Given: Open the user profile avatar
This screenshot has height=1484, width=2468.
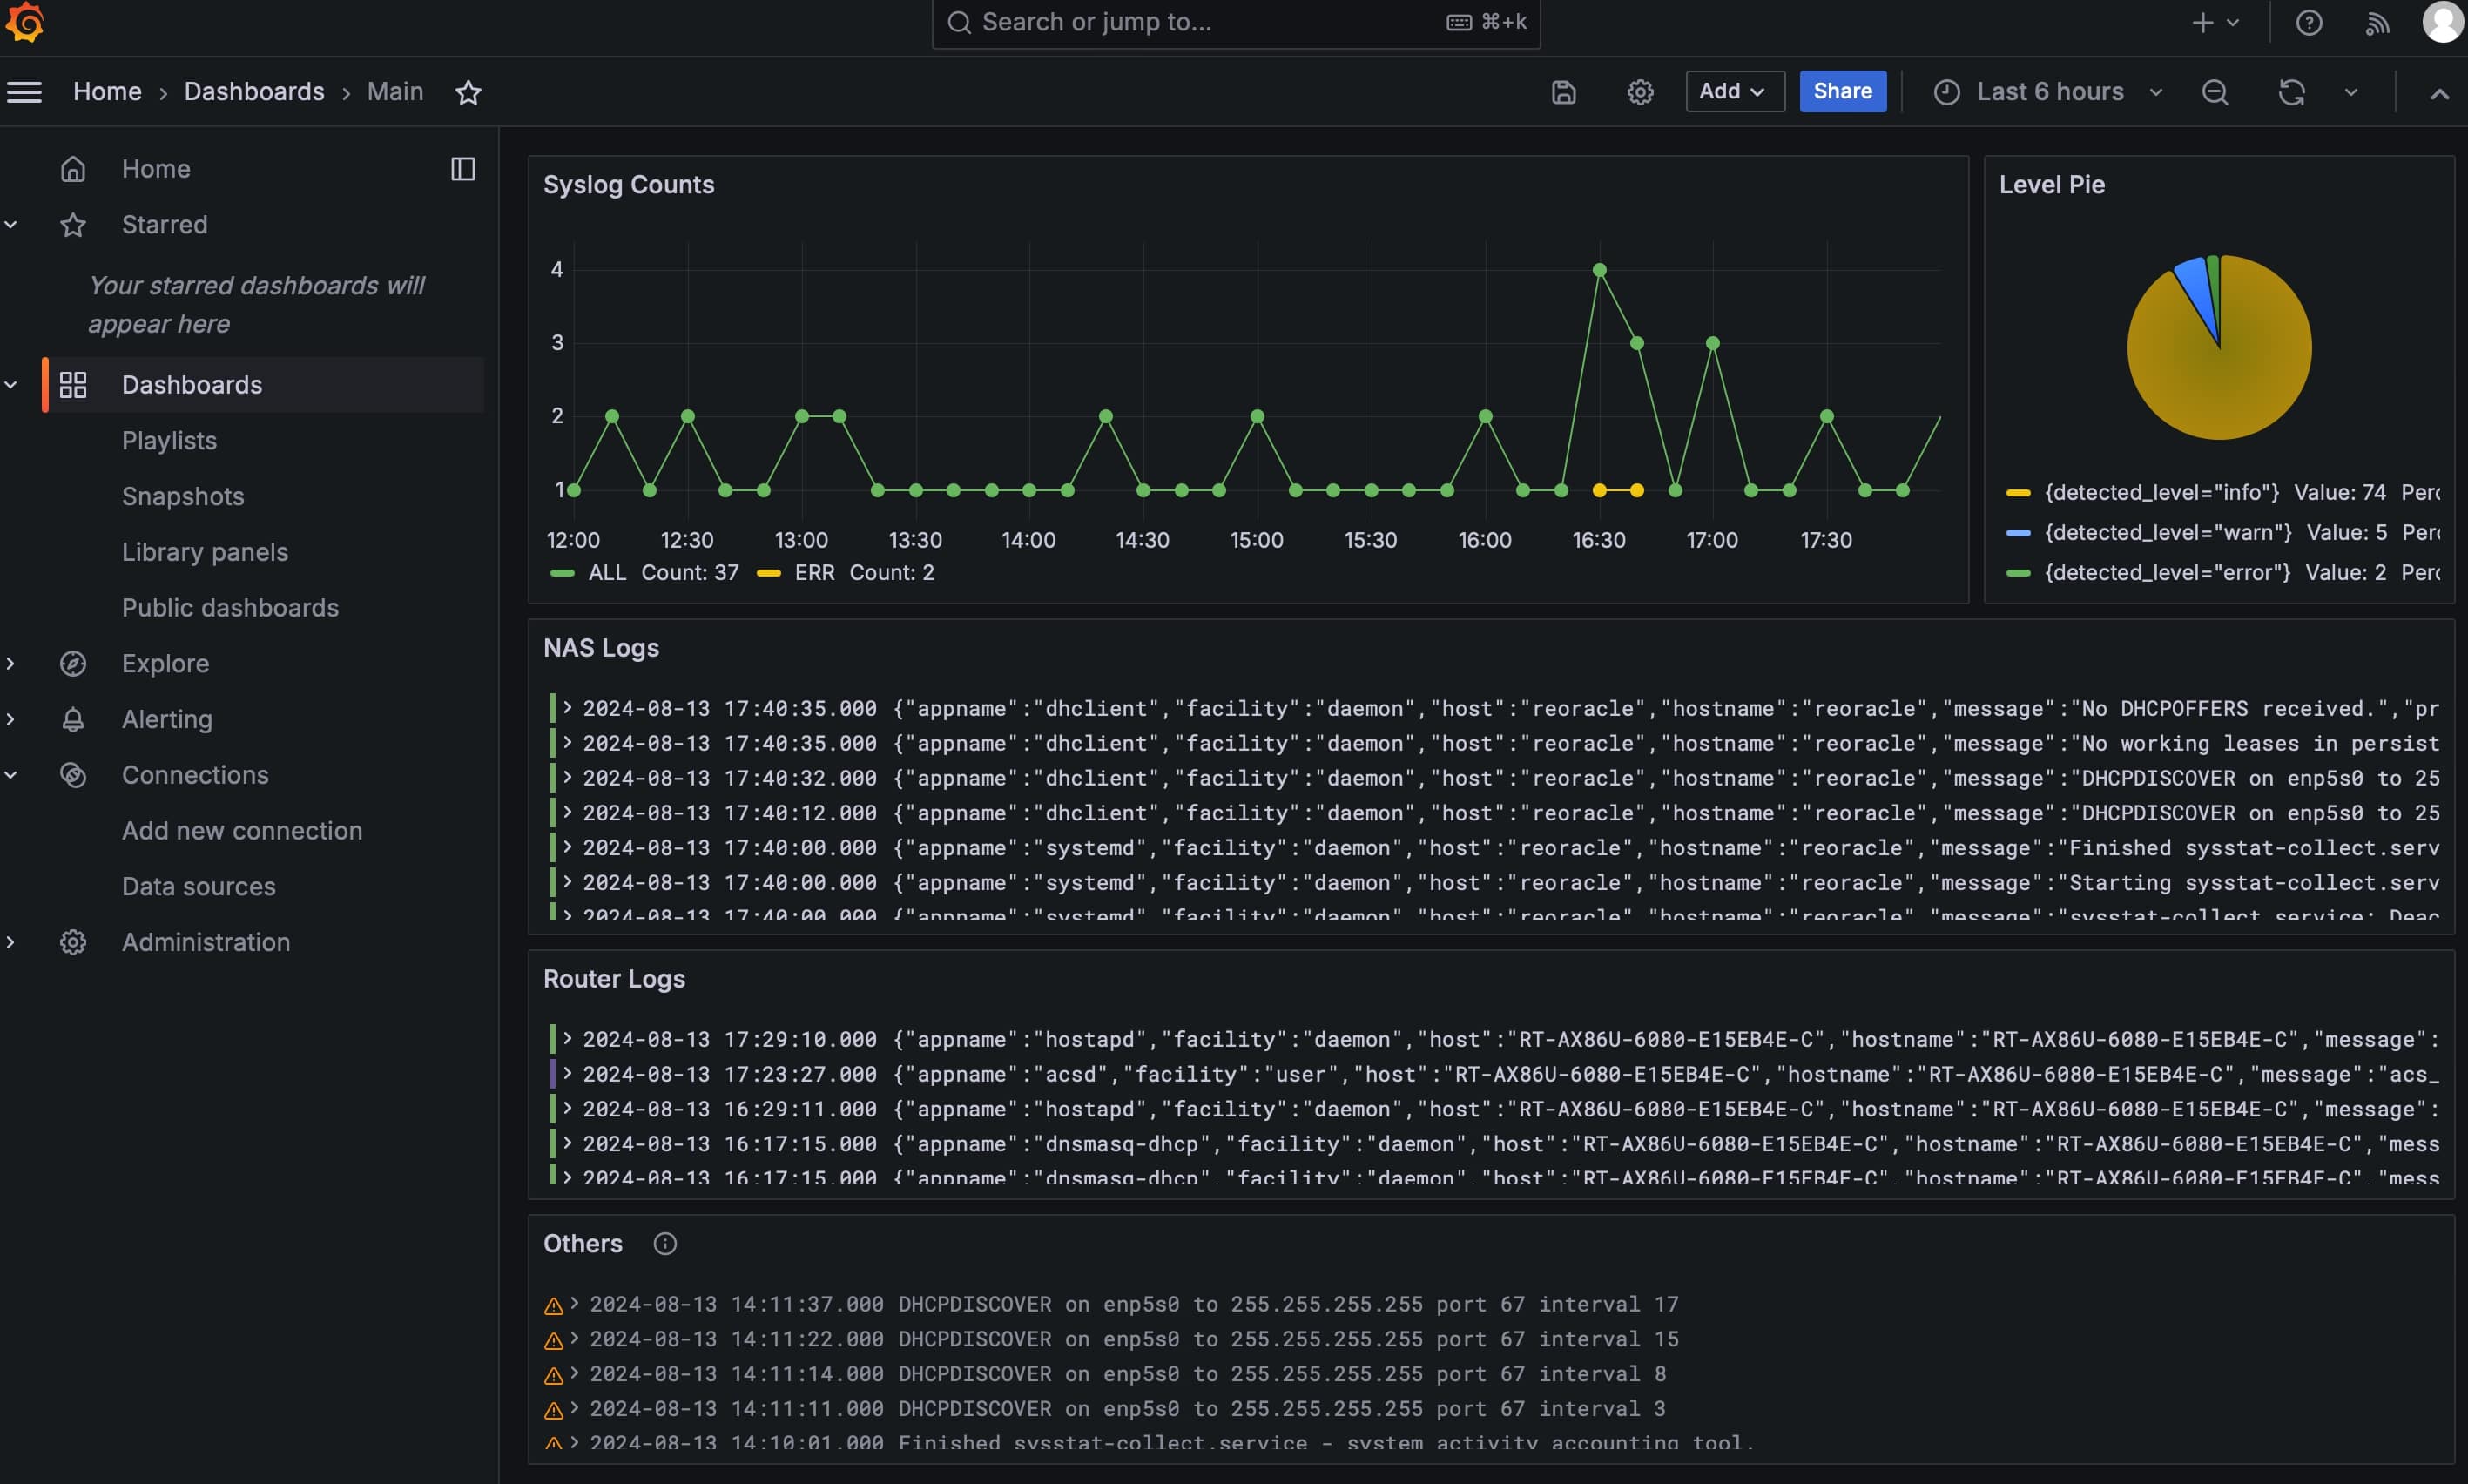Looking at the screenshot, I should (2443, 22).
